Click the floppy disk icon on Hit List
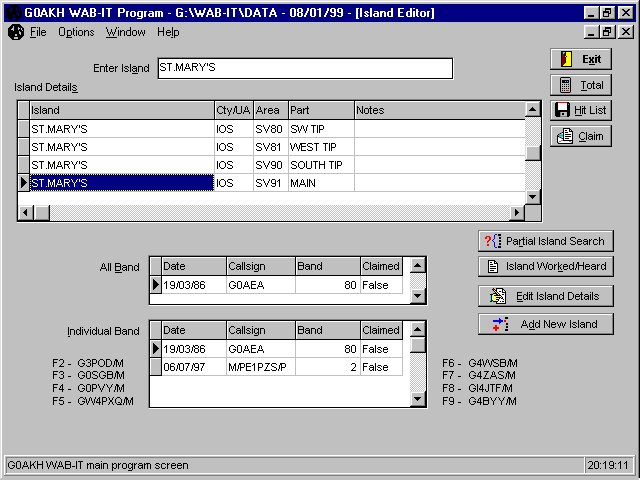This screenshot has width=640, height=480. tap(562, 110)
